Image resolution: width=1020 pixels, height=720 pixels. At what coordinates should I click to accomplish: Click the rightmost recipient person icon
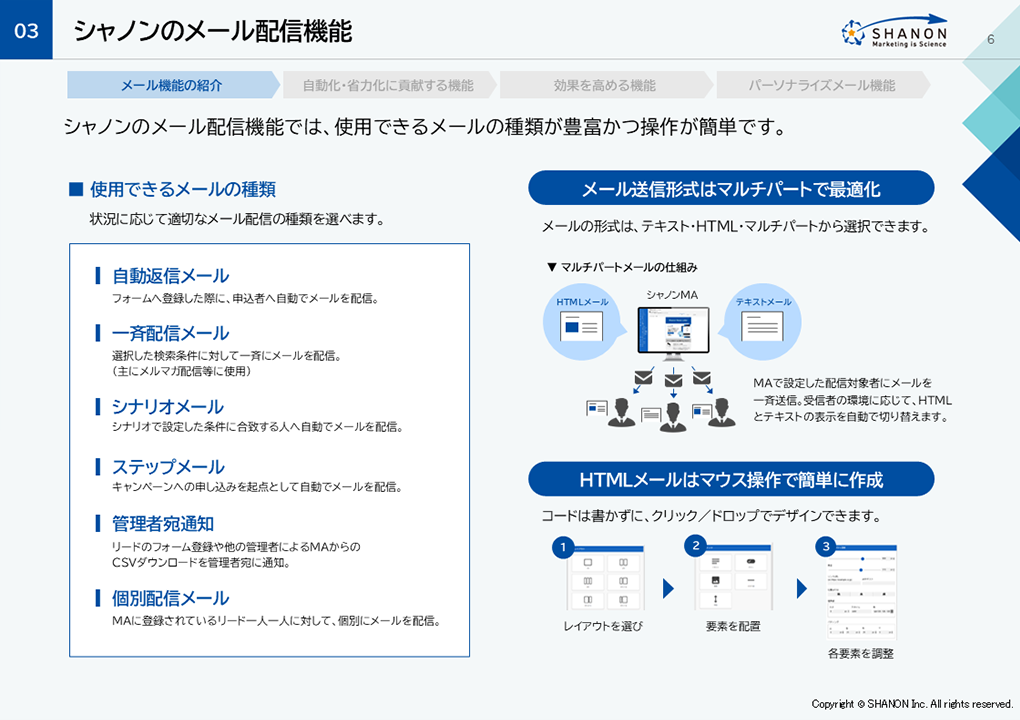pyautogui.click(x=721, y=413)
